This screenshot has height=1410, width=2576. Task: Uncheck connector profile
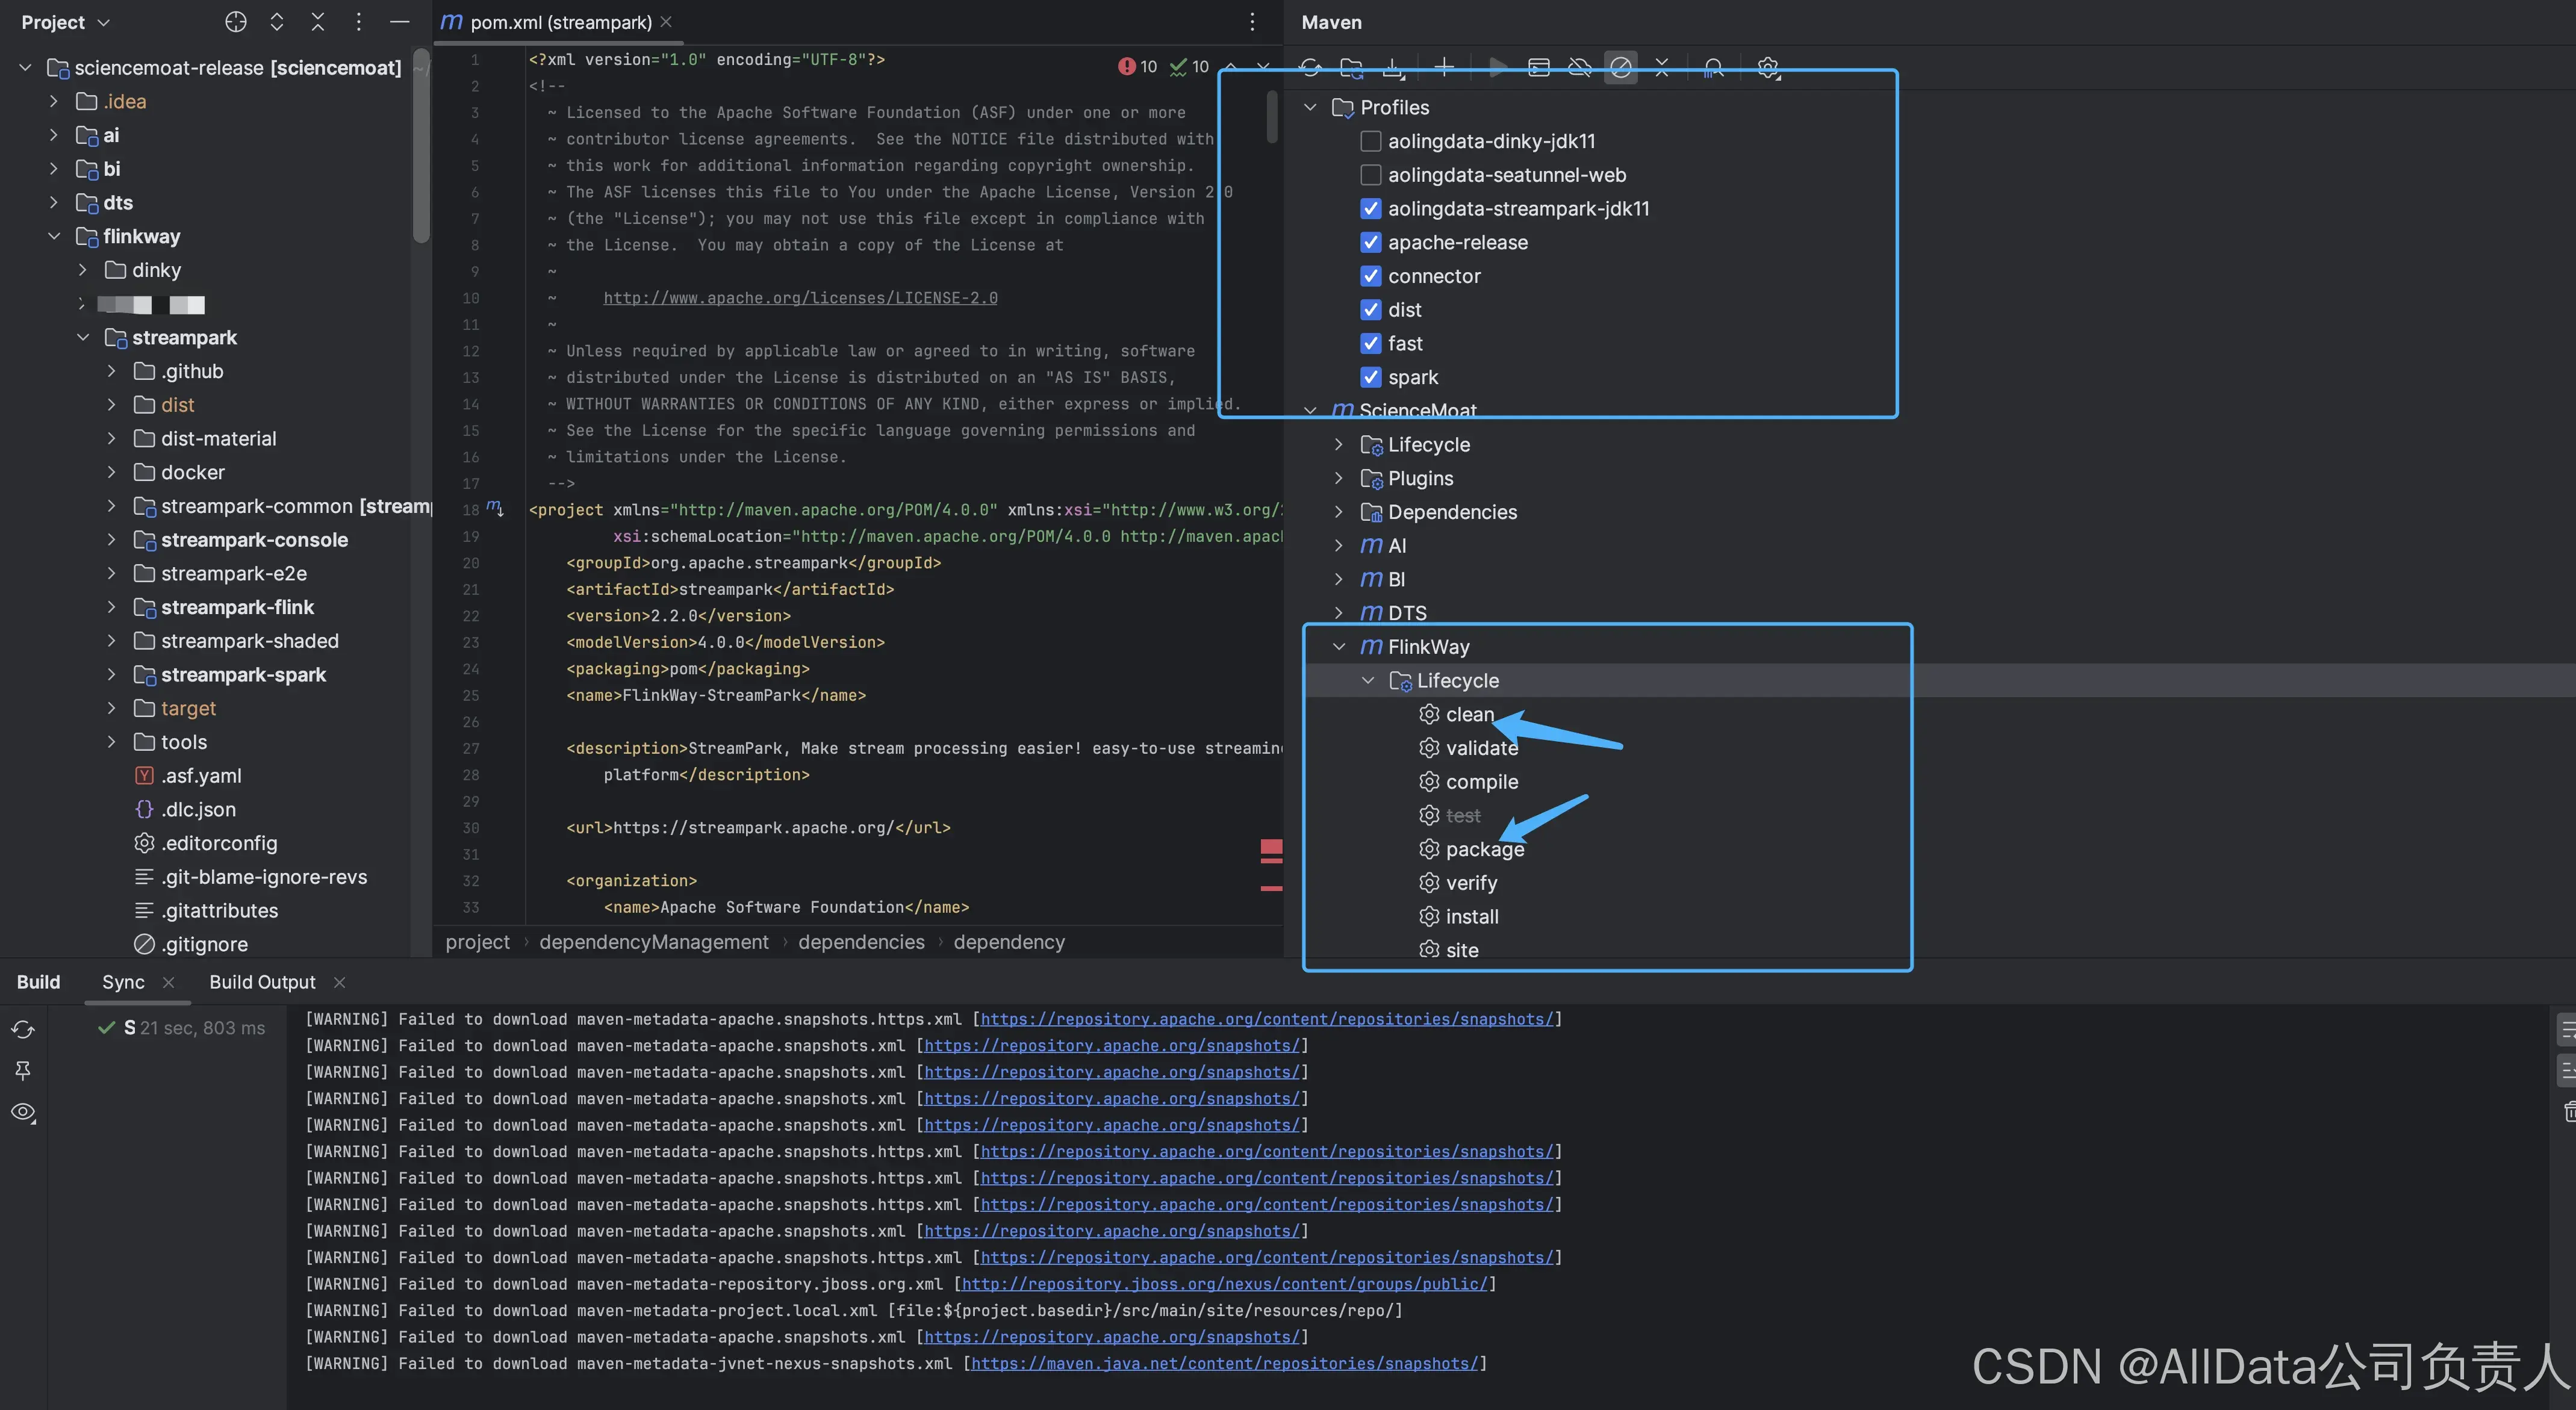[1371, 276]
